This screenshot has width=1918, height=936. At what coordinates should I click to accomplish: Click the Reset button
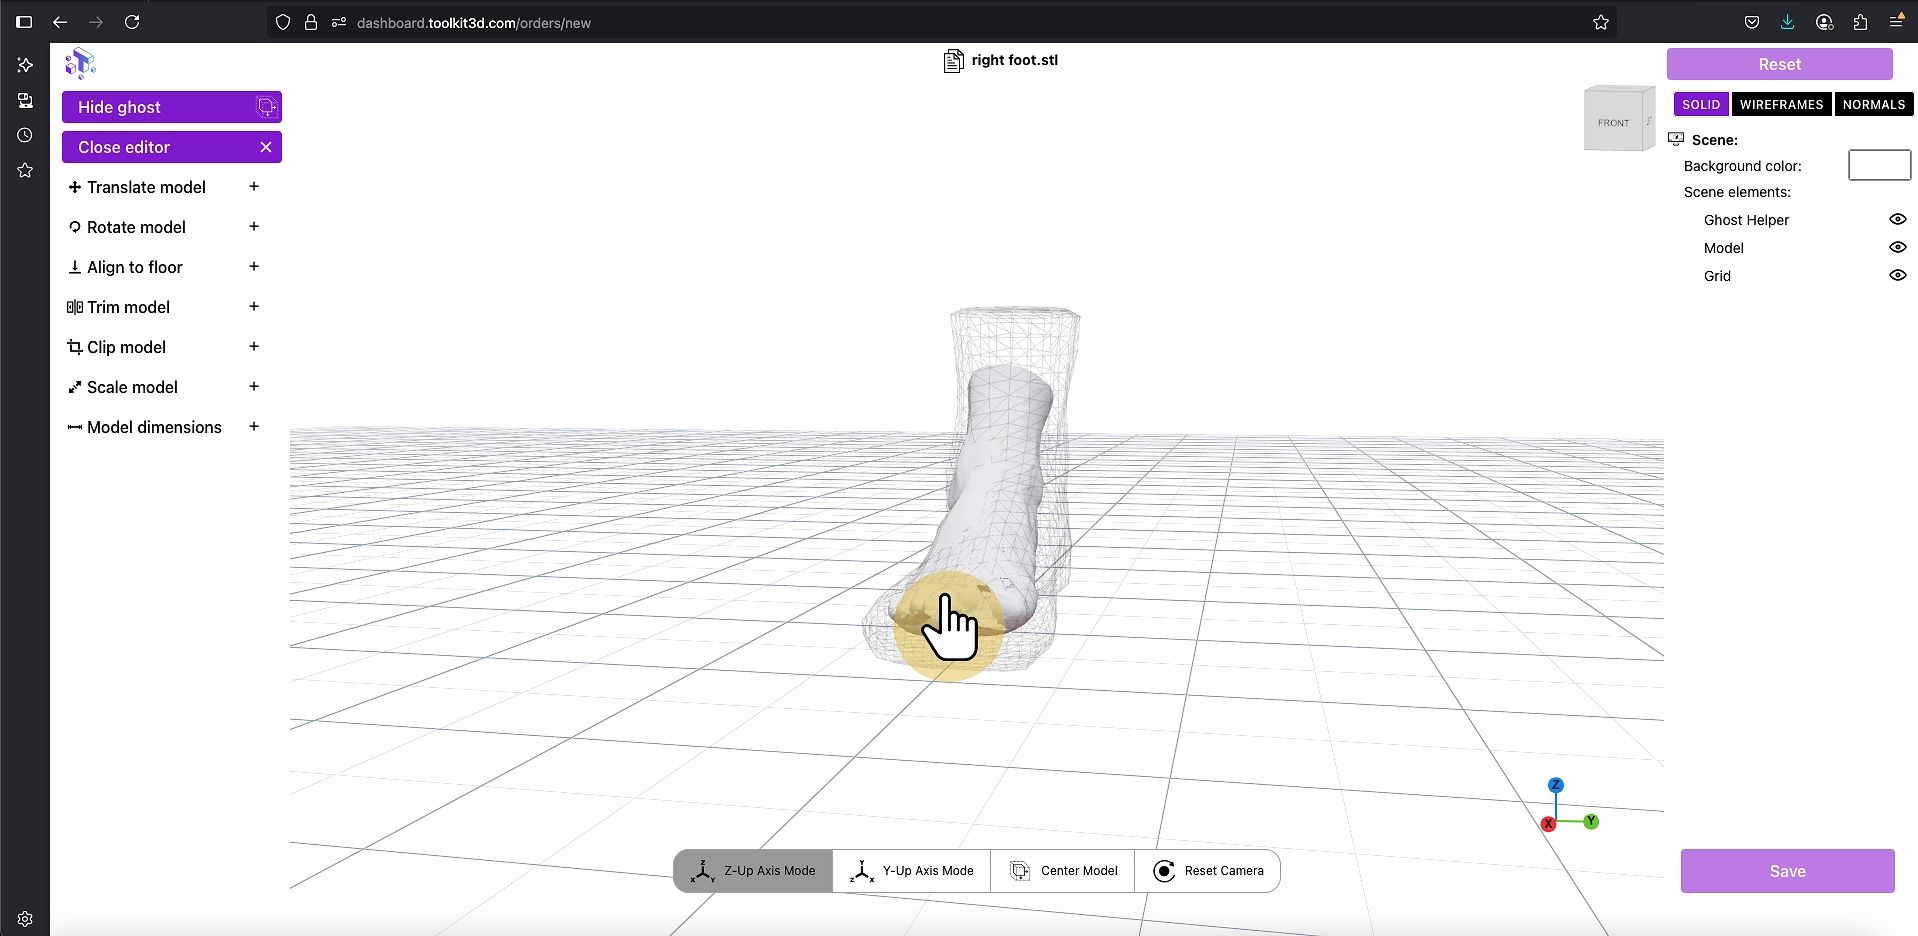pos(1779,64)
